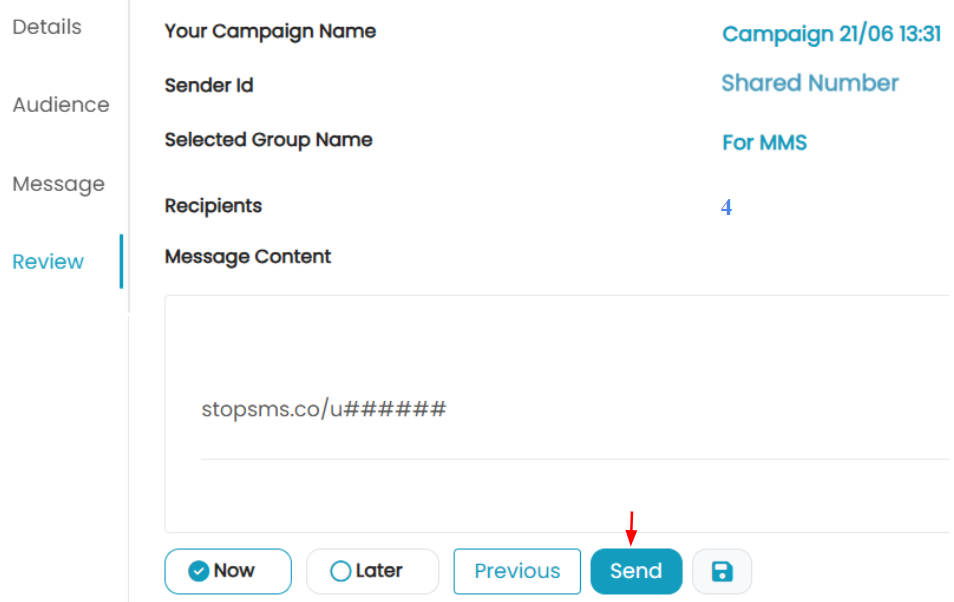Select the Review step
Viewport: 954px width, 602px height.
(48, 262)
